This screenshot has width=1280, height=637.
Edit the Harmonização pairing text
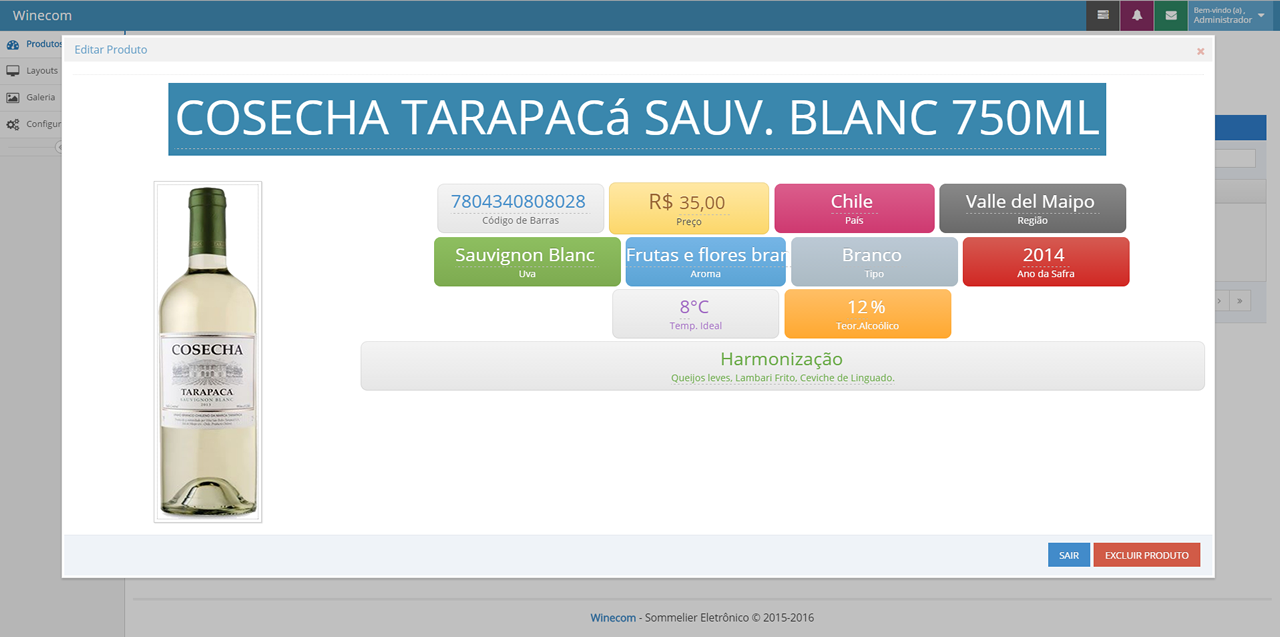(x=782, y=378)
